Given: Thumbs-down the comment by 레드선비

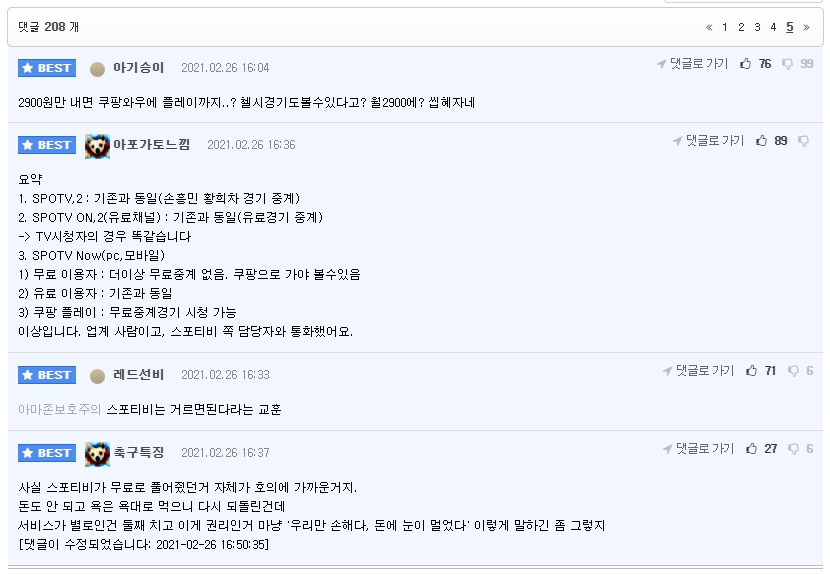Looking at the screenshot, I should click(793, 371).
